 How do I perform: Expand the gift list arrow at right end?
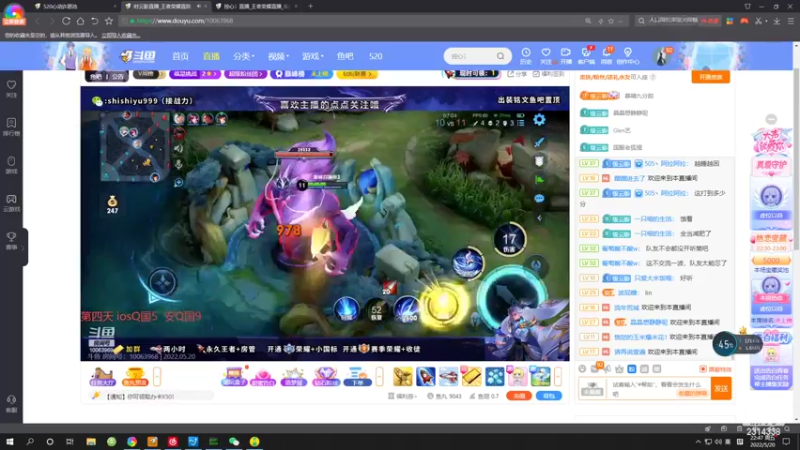pos(558,377)
